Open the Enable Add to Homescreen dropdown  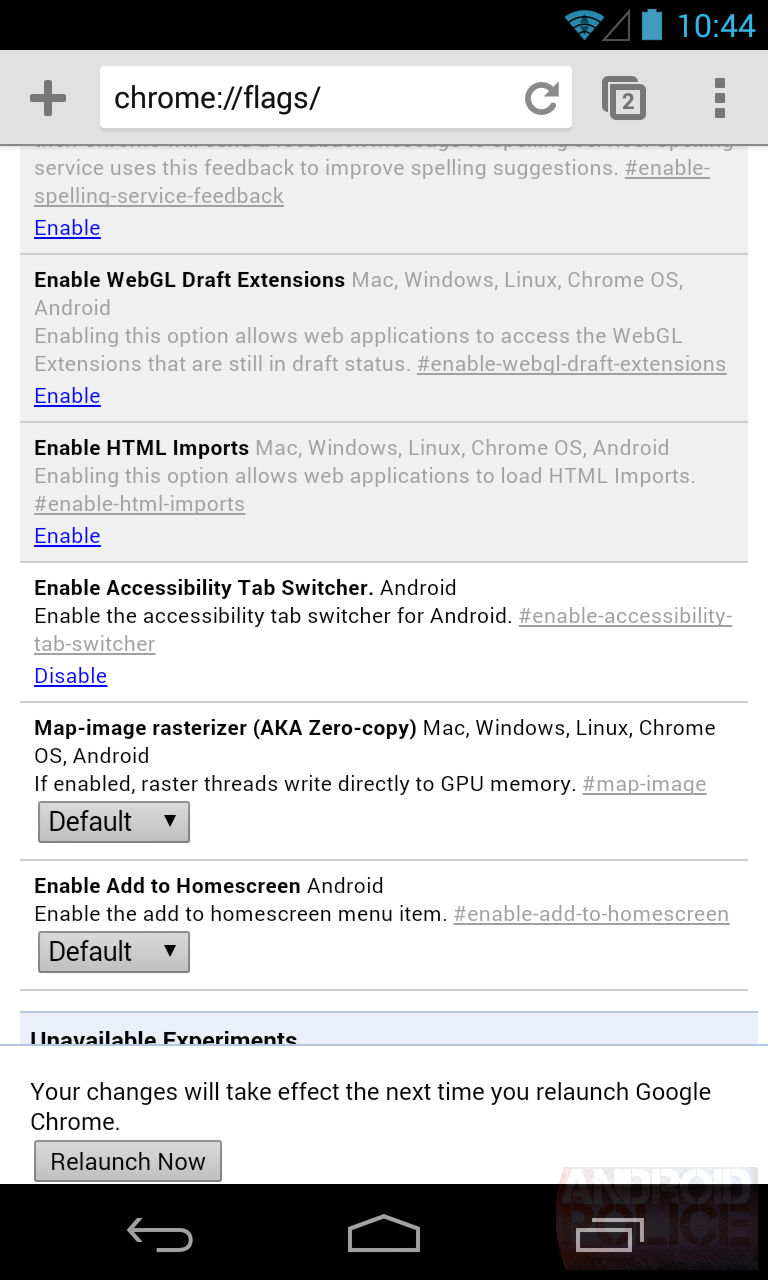(x=113, y=951)
